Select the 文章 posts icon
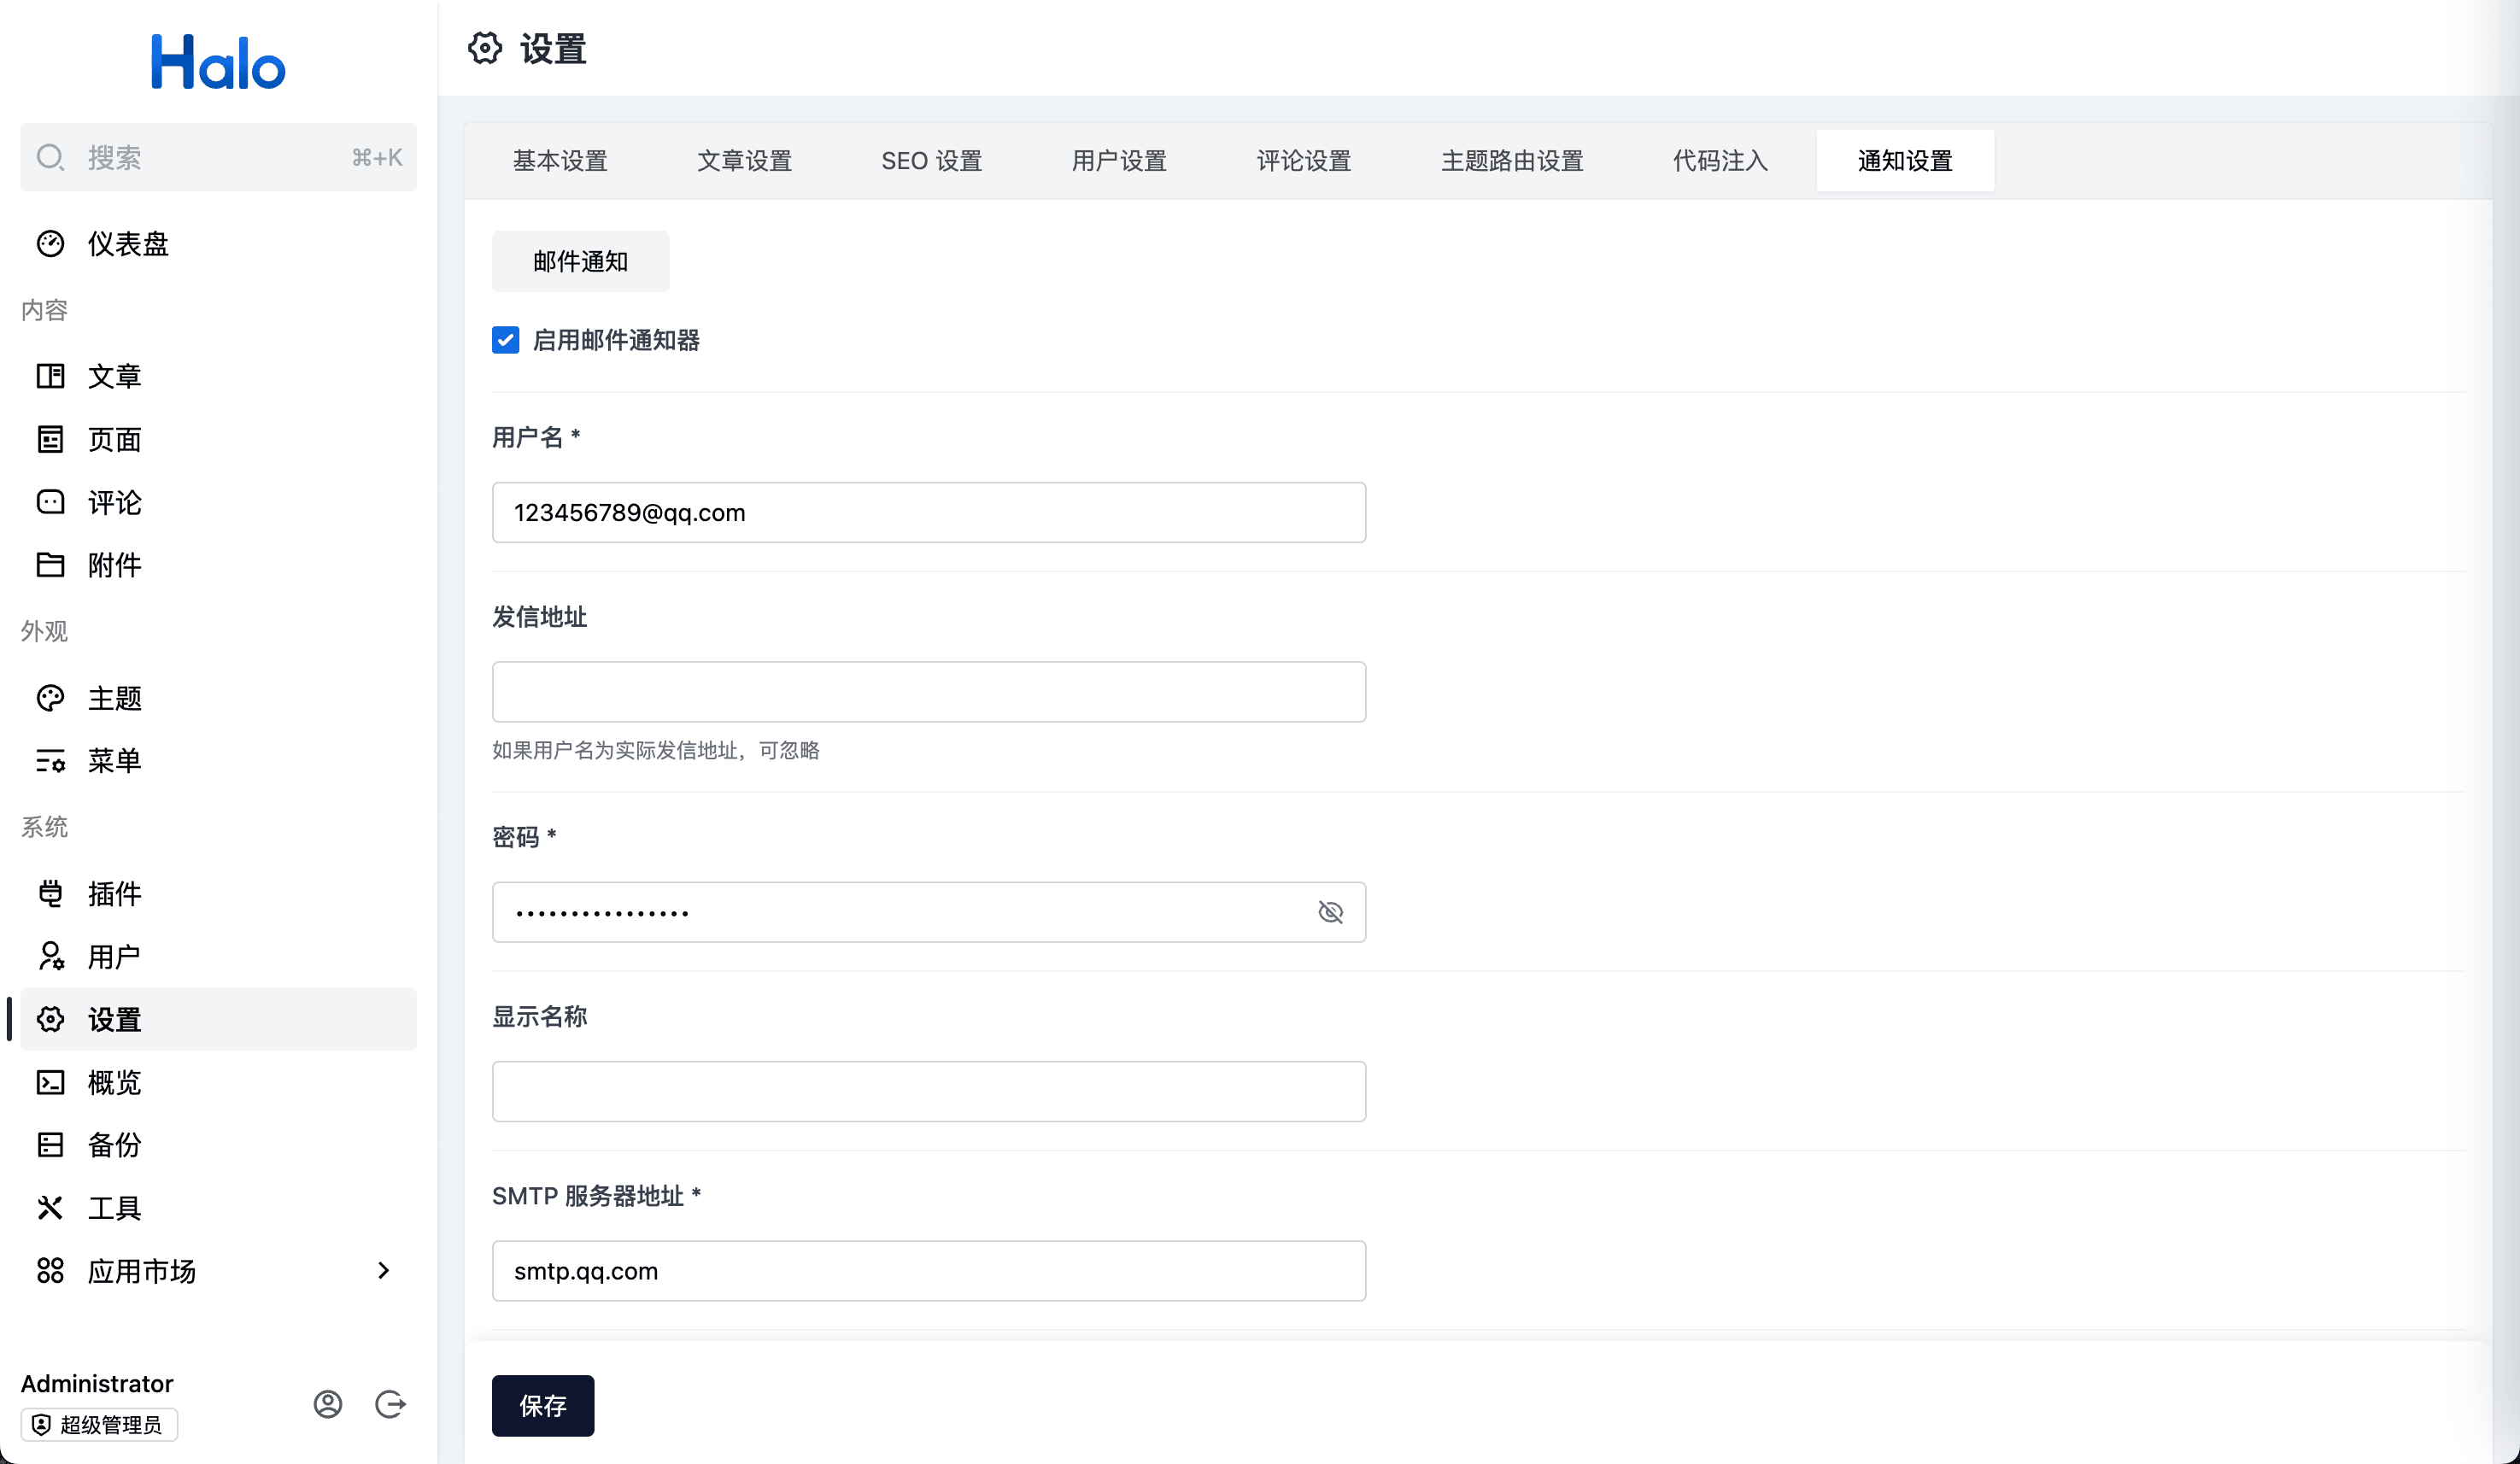This screenshot has height=1464, width=2520. click(x=50, y=376)
